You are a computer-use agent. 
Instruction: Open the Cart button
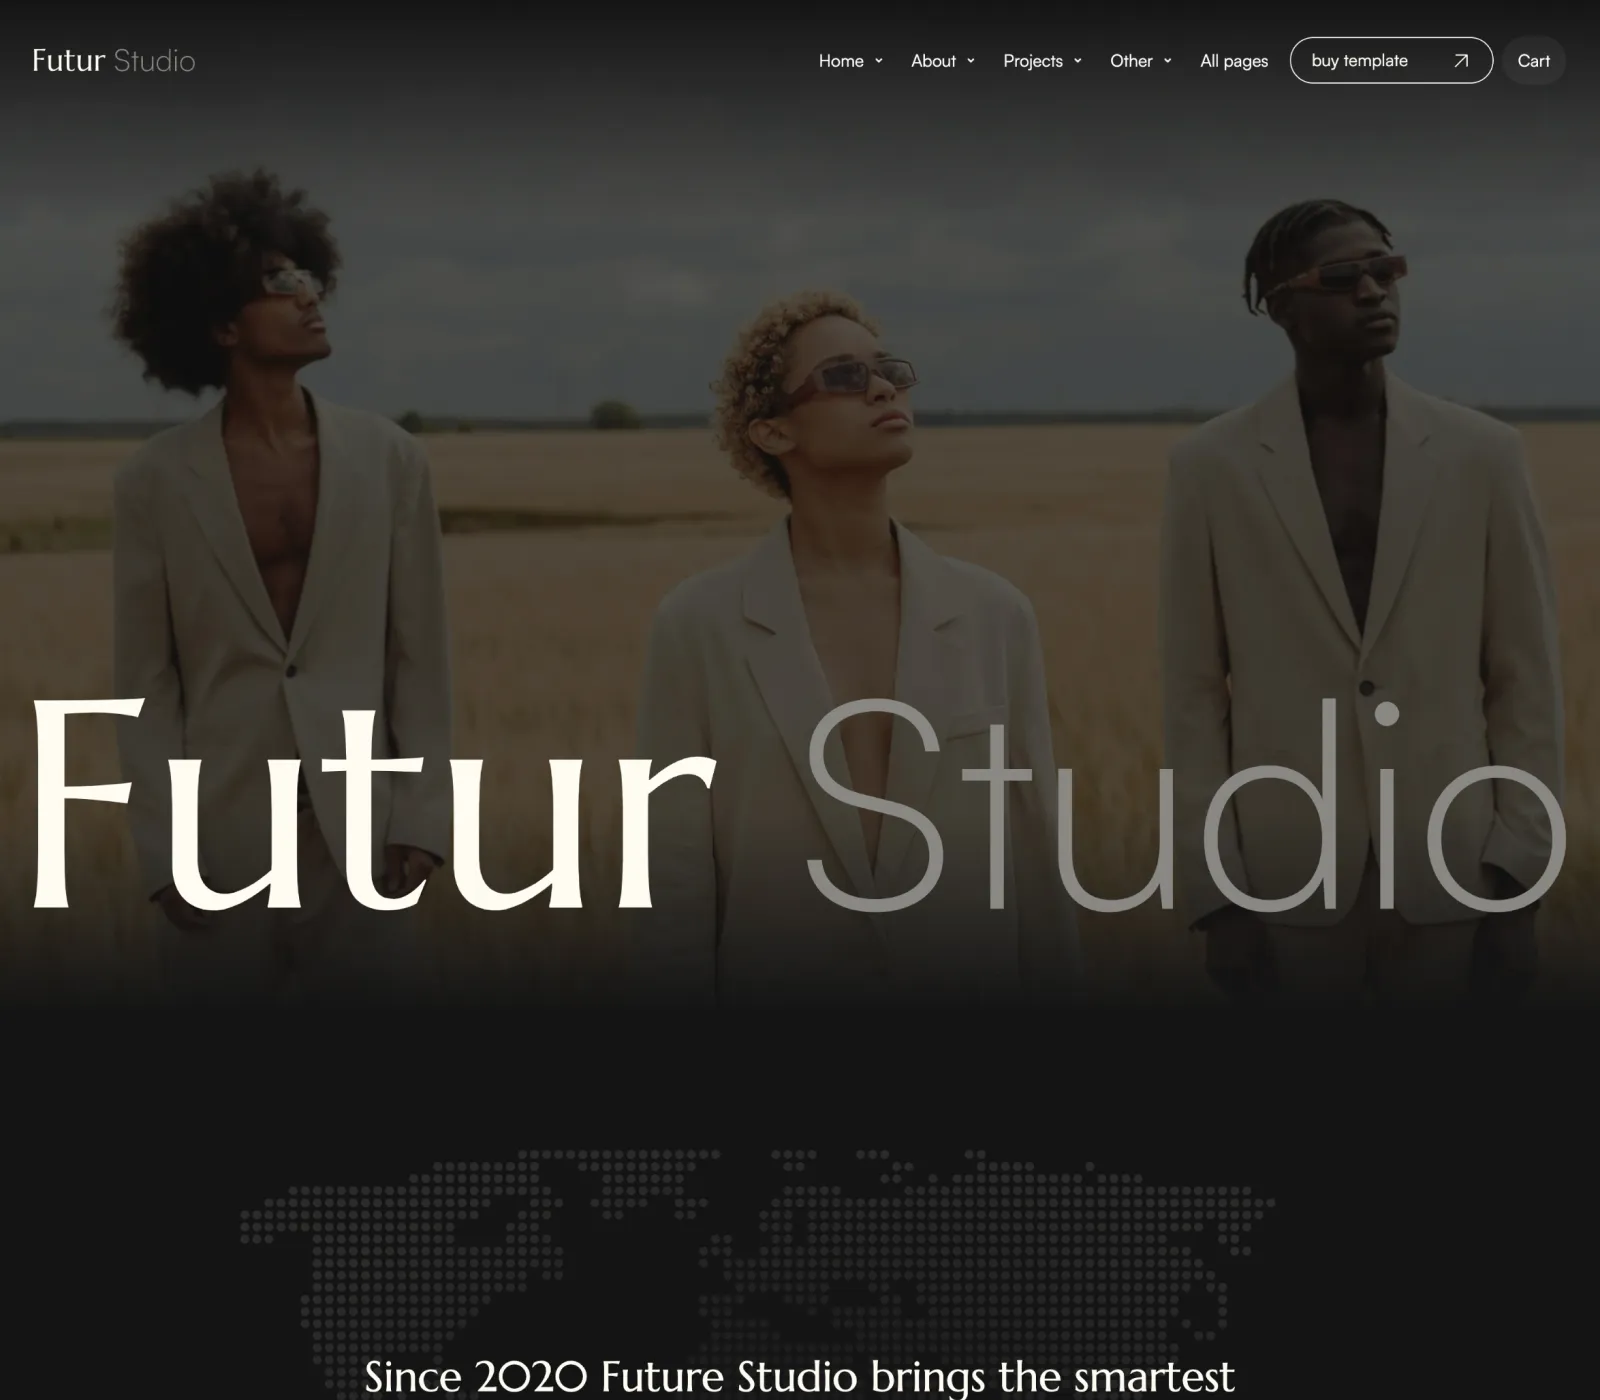pos(1533,61)
